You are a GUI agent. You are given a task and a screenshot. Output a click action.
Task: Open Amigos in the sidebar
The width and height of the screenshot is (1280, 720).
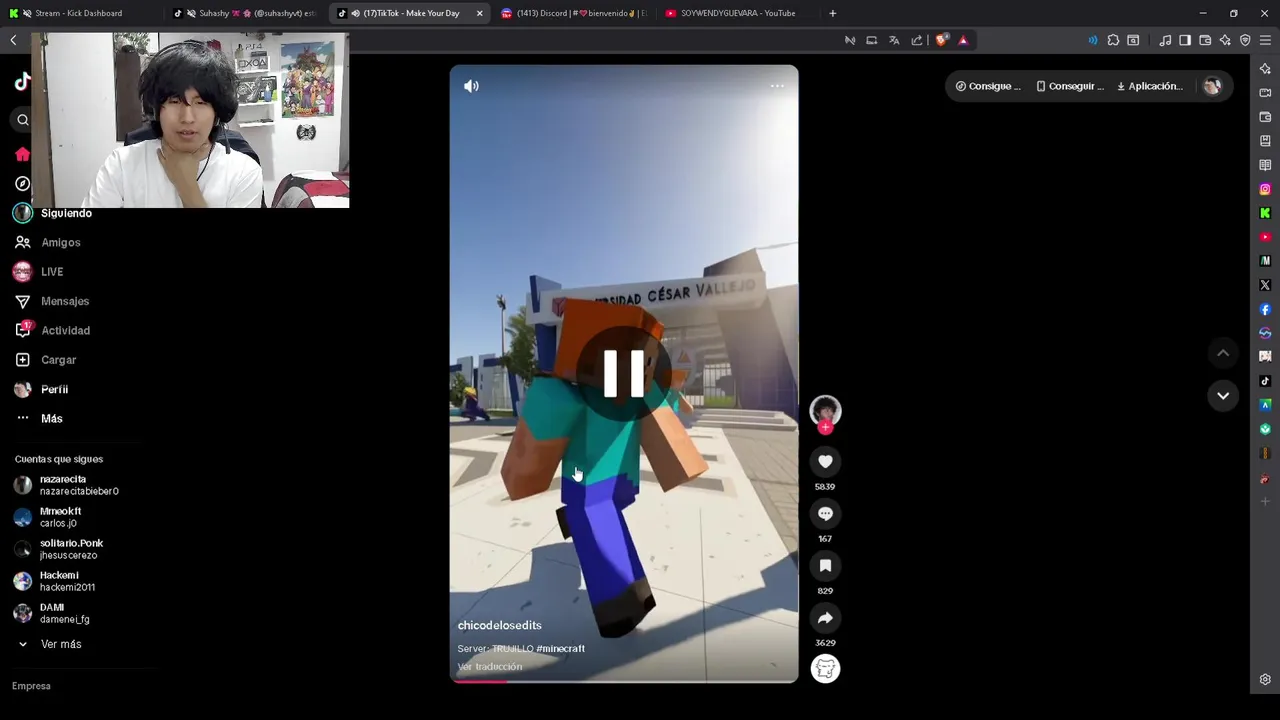(60, 242)
